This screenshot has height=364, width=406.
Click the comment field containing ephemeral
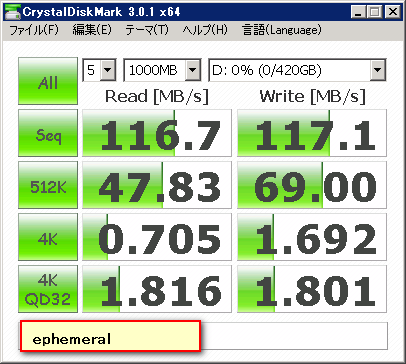tap(203, 336)
